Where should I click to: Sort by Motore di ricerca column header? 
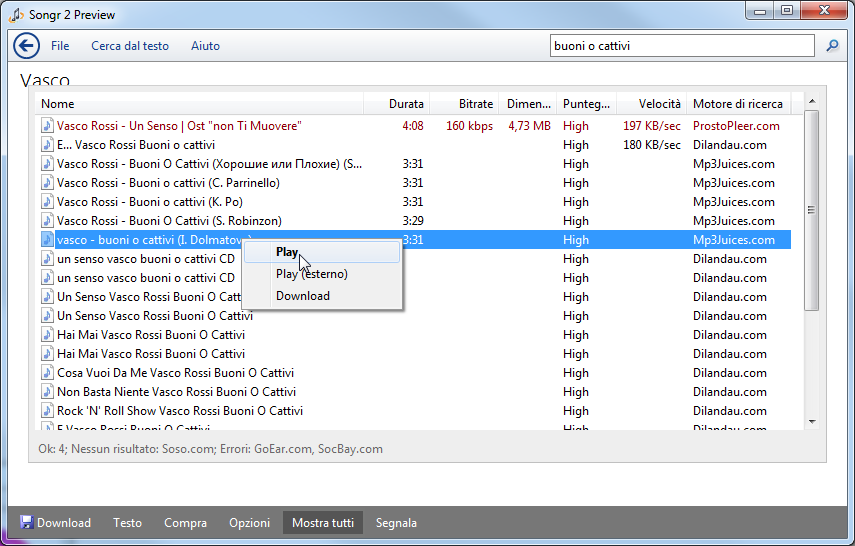[x=738, y=104]
